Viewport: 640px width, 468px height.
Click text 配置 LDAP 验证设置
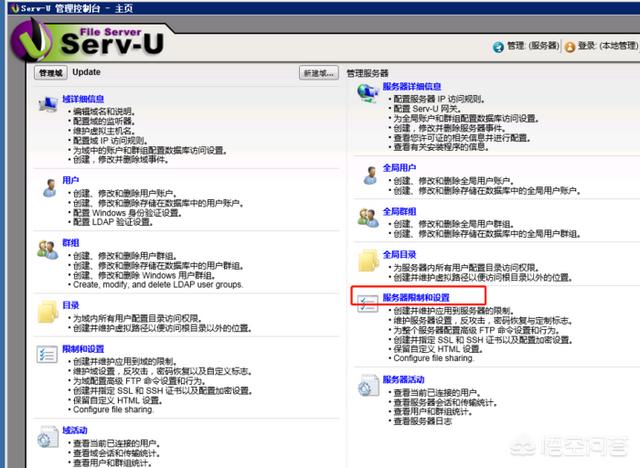113,222
